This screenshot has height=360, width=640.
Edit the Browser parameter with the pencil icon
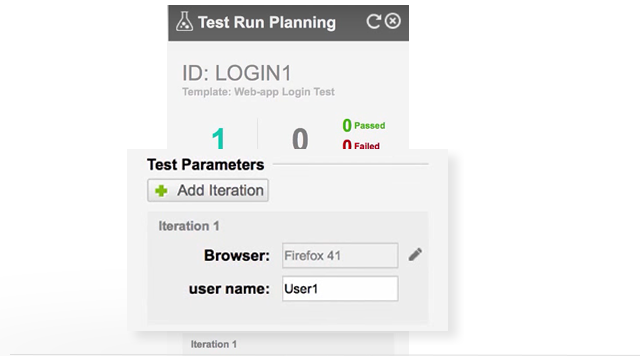click(x=415, y=254)
